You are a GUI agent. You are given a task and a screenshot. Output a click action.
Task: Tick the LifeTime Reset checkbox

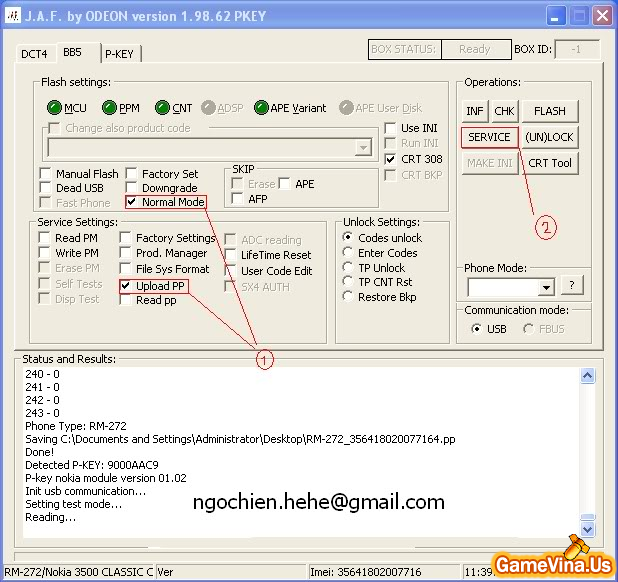pos(230,255)
